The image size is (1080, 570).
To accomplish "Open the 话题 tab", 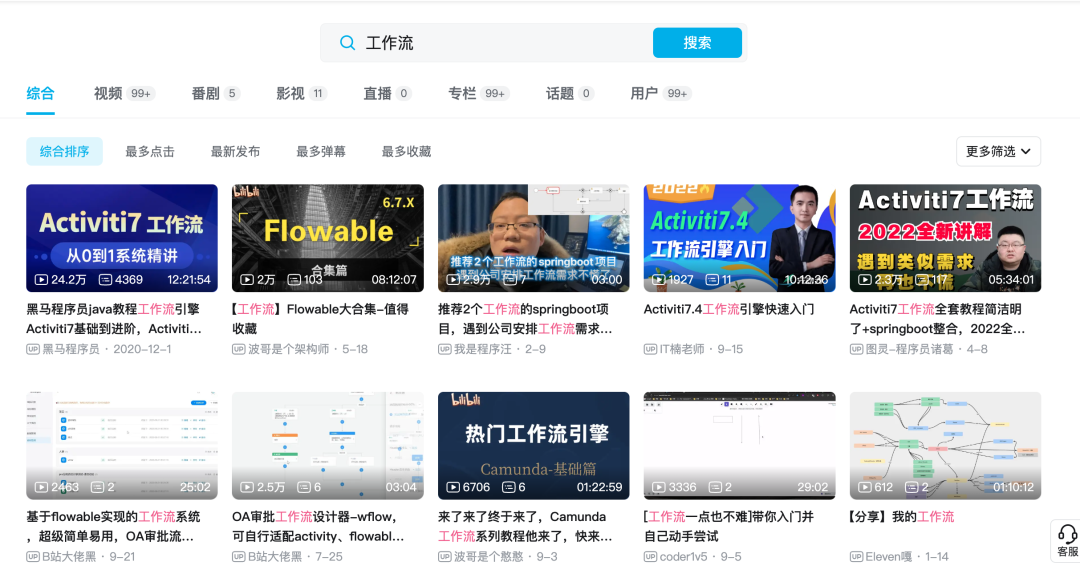I will coord(569,94).
